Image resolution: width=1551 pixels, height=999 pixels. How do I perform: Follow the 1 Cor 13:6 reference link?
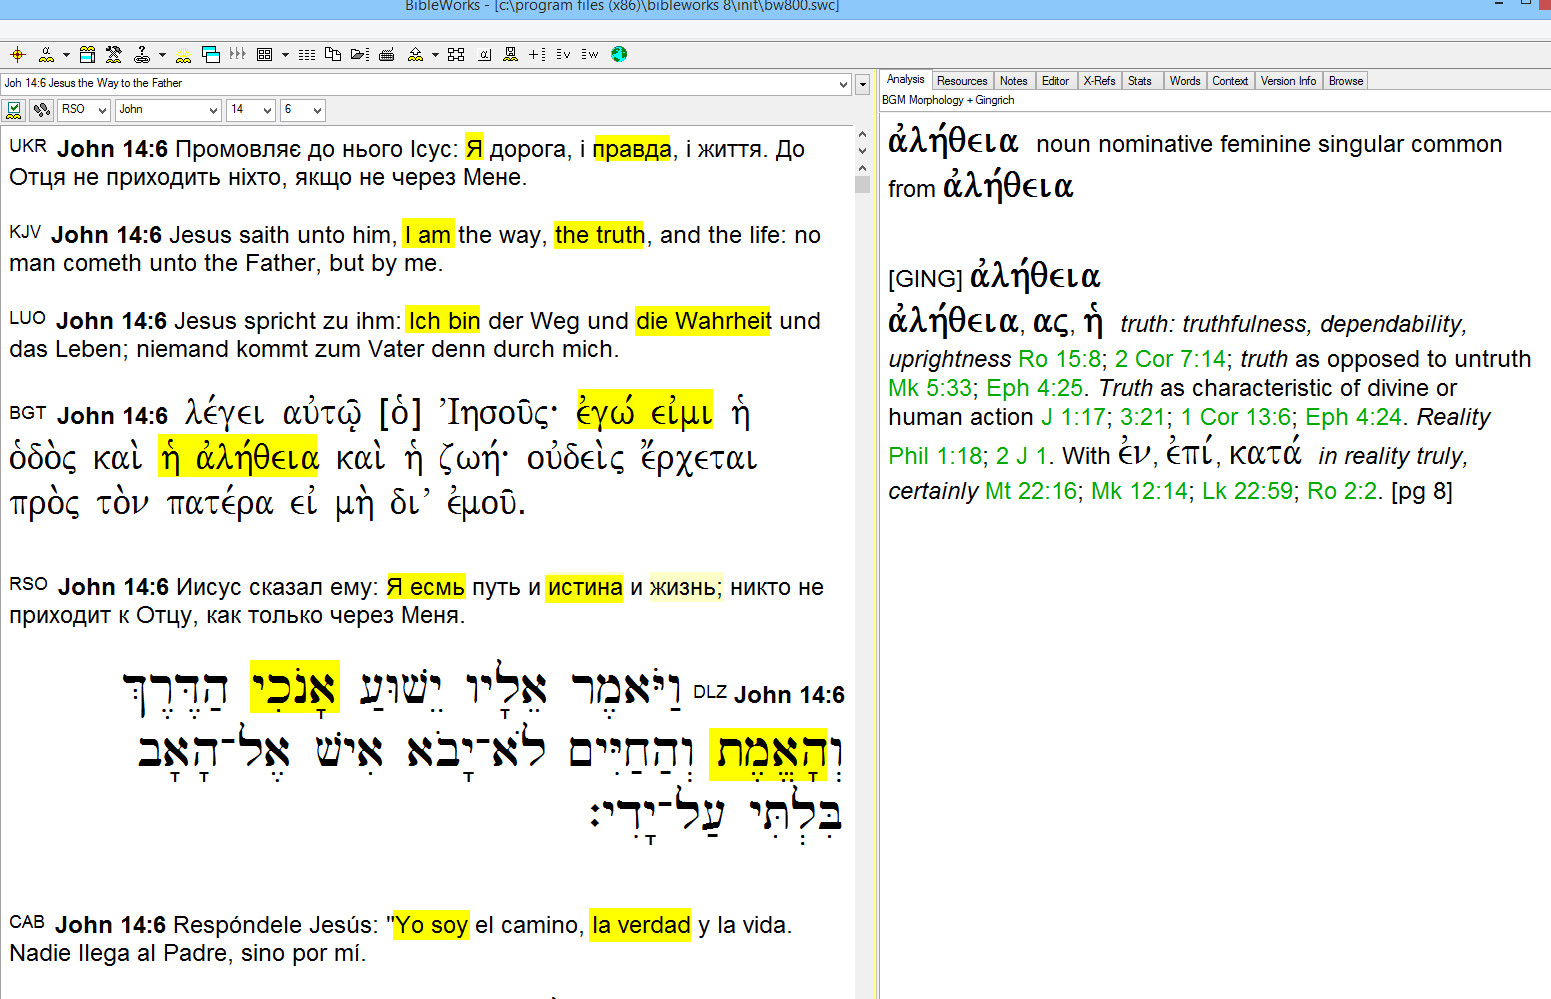(1236, 417)
